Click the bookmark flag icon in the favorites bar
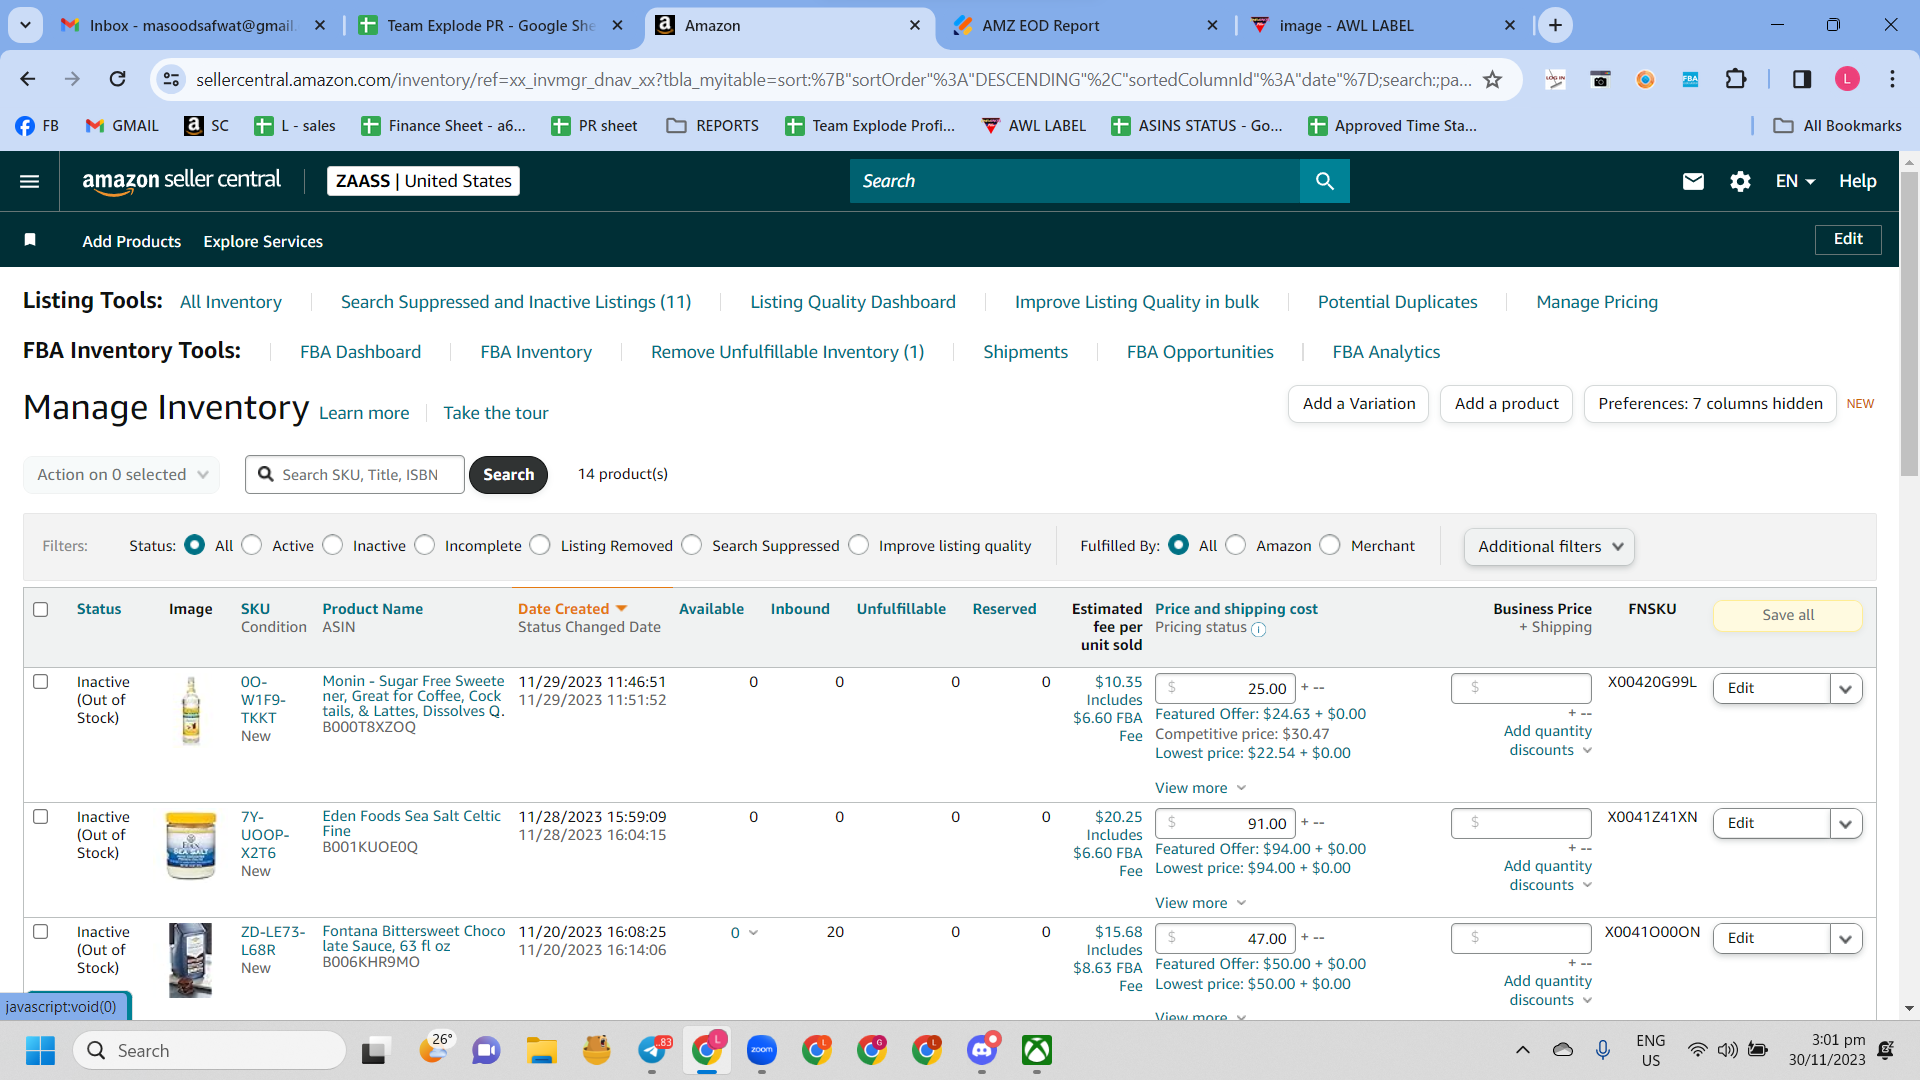This screenshot has height=1080, width=1920. [x=30, y=240]
